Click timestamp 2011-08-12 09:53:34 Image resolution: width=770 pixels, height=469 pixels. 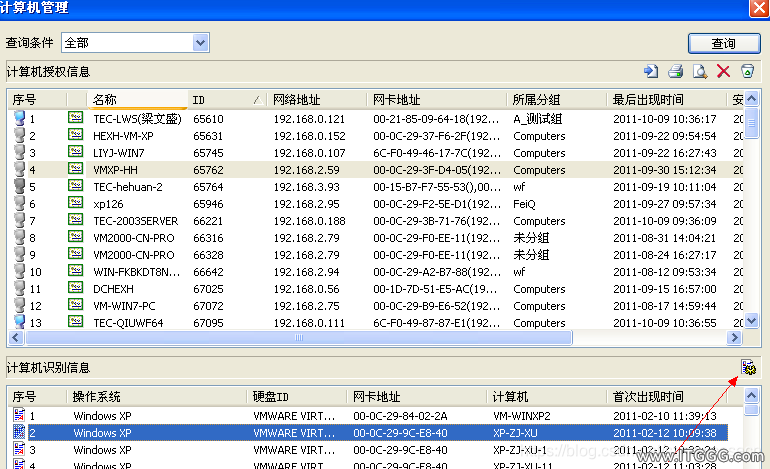pyautogui.click(x=664, y=272)
